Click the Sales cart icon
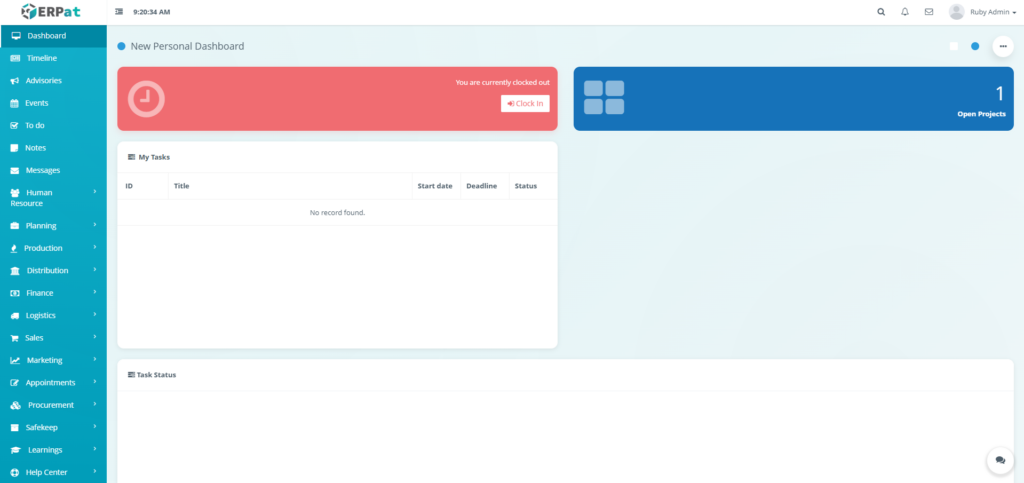Viewport: 1024px width, 483px height. (14, 338)
